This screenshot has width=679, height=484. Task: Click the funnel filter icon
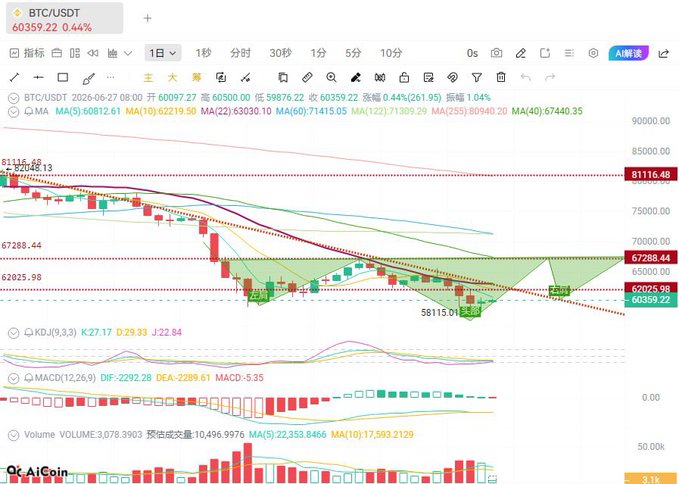(x=477, y=77)
